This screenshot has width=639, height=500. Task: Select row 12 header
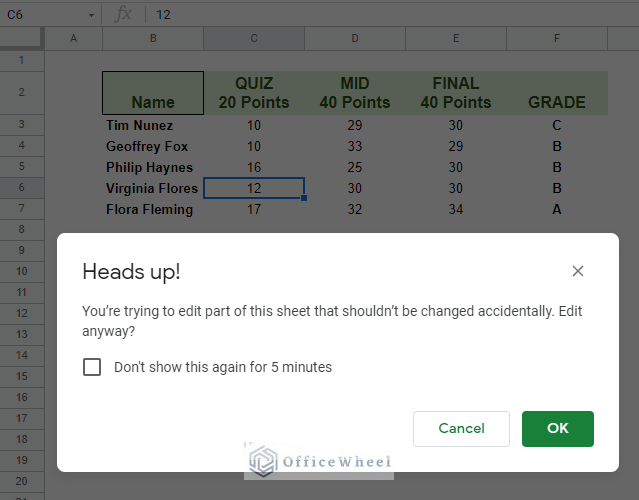pyautogui.click(x=22, y=313)
